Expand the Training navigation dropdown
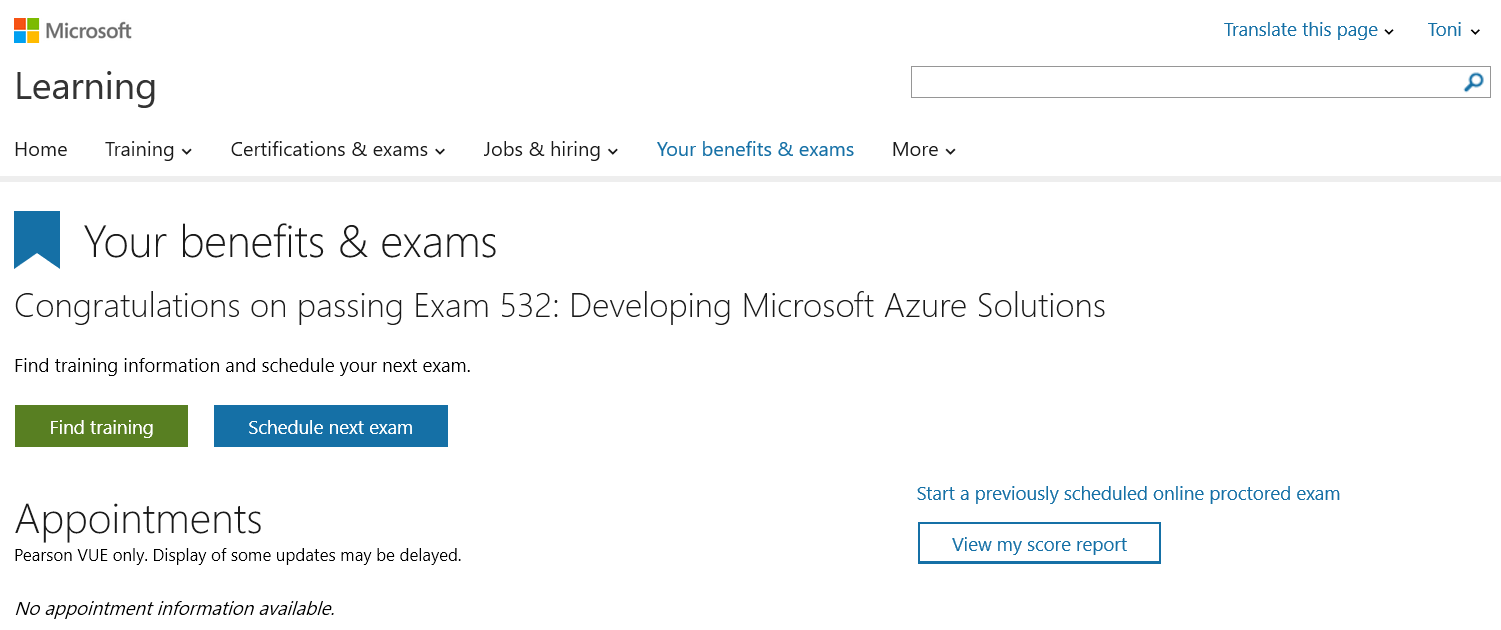The image size is (1501, 630). click(x=148, y=150)
